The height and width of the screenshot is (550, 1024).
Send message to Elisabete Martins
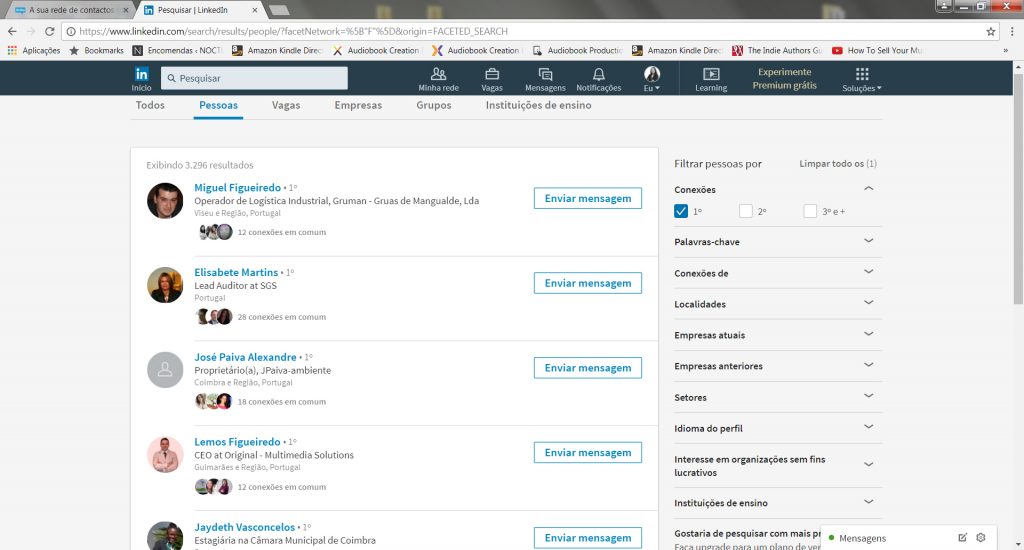[588, 283]
